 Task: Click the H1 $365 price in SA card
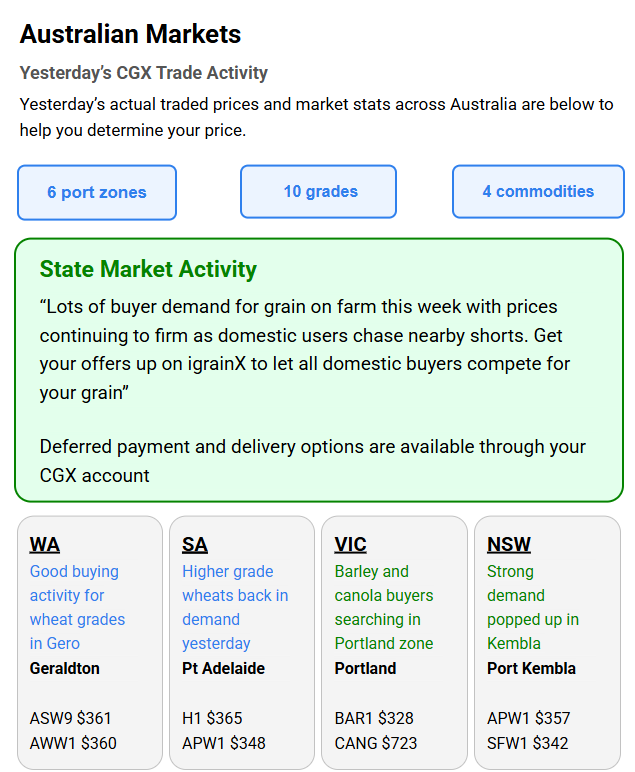point(212,718)
